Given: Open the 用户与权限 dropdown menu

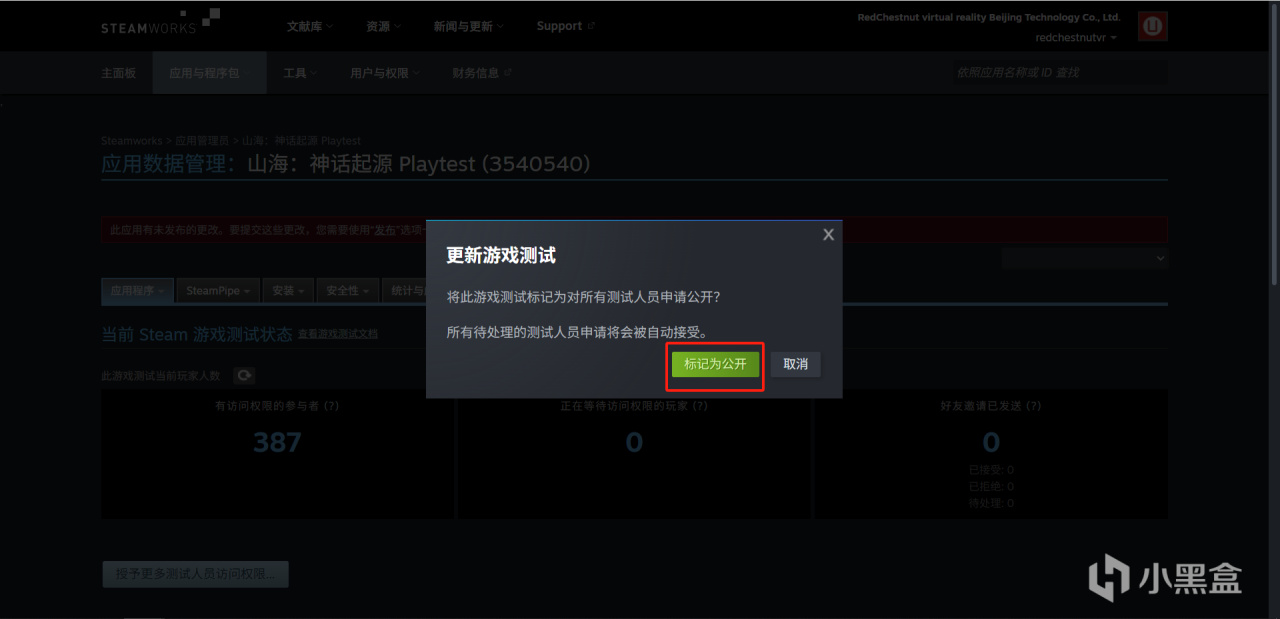Looking at the screenshot, I should pos(385,73).
